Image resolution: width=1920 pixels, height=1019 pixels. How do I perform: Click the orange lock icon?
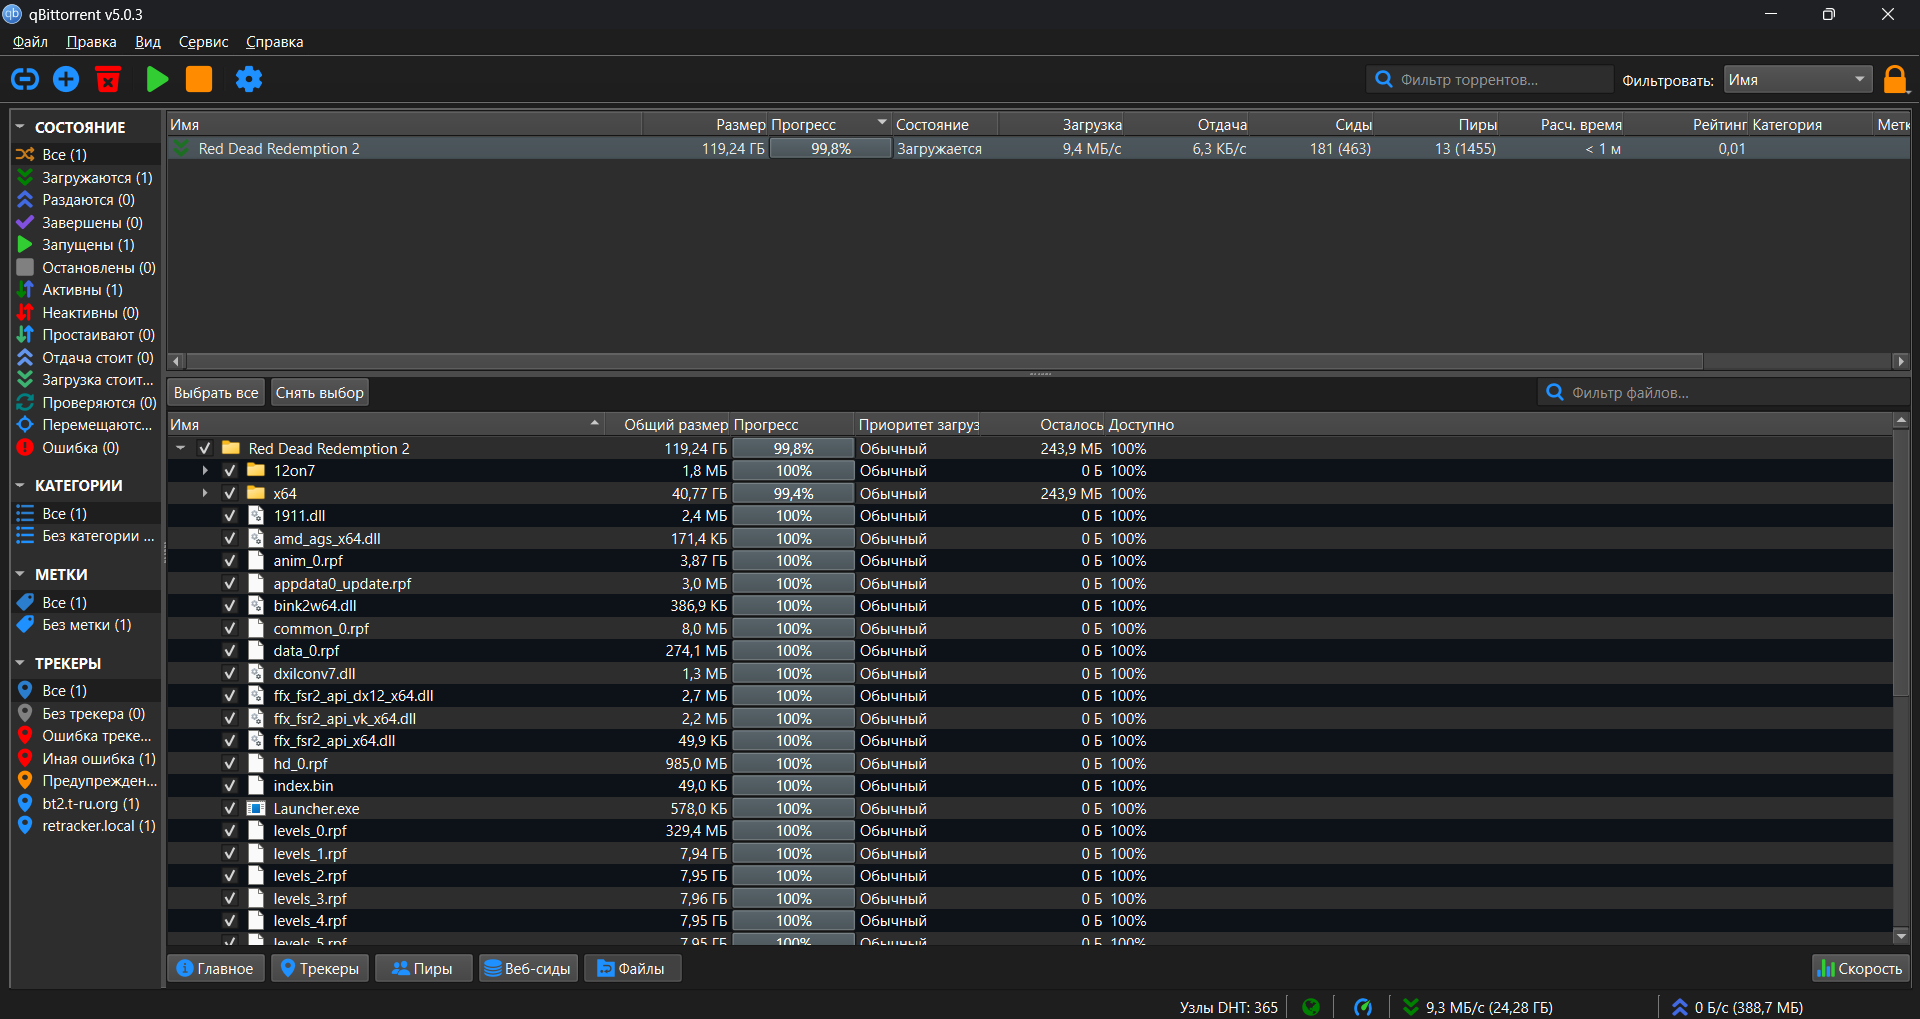point(1895,79)
